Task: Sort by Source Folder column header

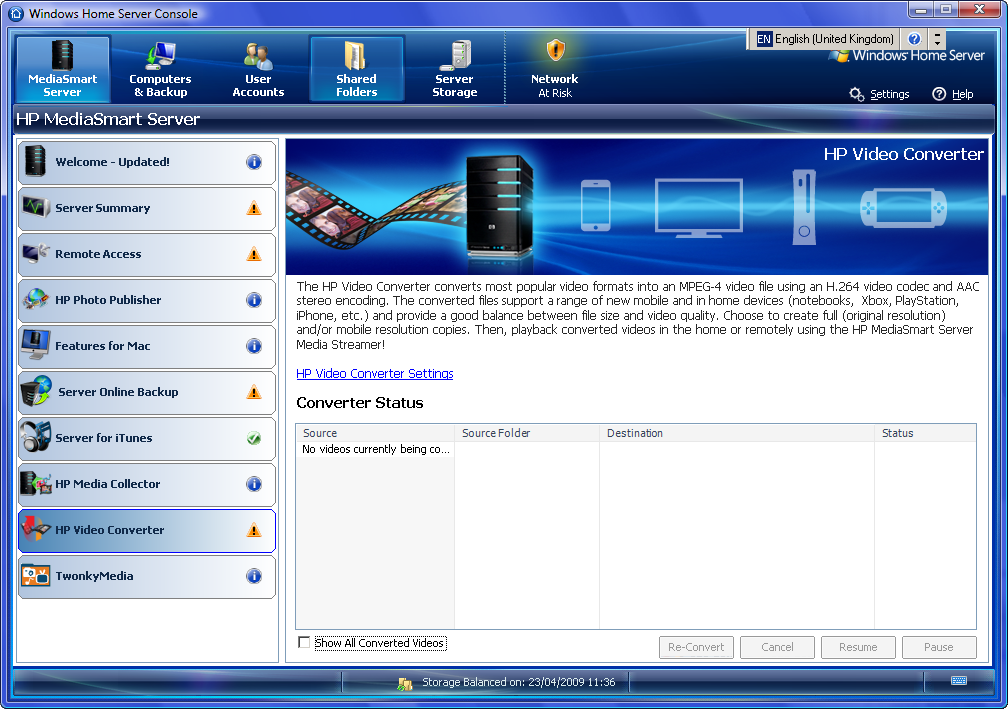Action: point(527,433)
